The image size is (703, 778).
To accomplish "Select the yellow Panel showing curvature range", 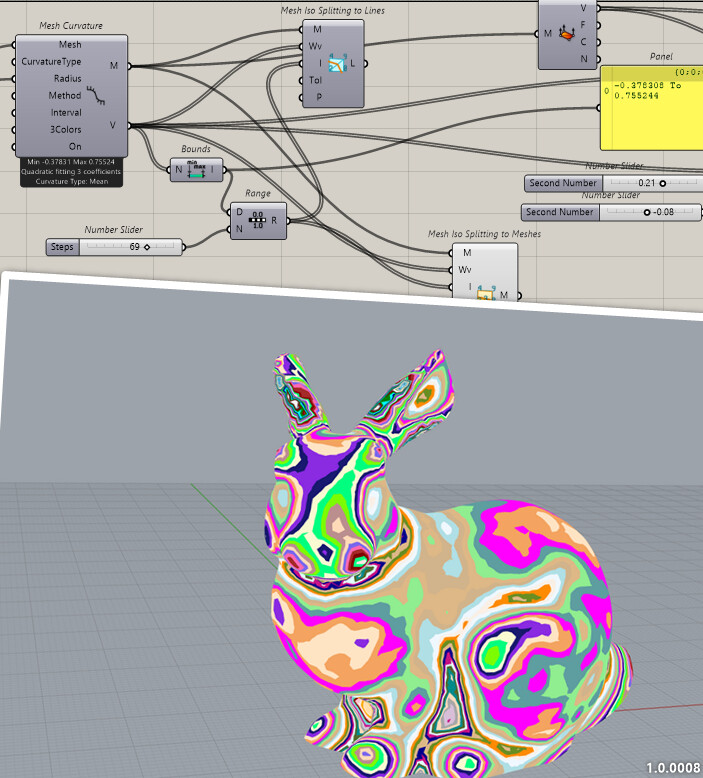I will (x=652, y=108).
